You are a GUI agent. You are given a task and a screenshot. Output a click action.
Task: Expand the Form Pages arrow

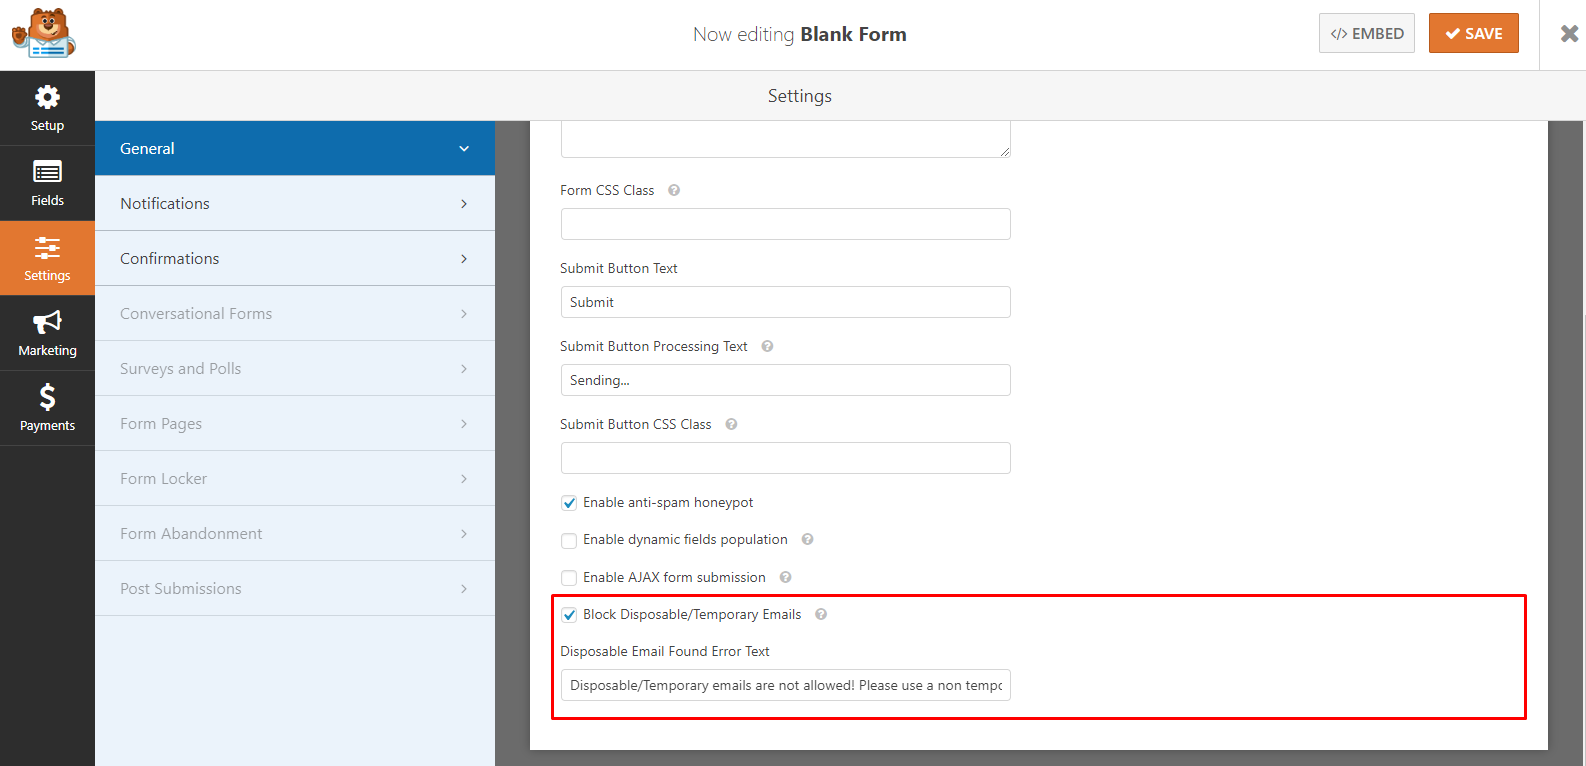[x=464, y=424]
